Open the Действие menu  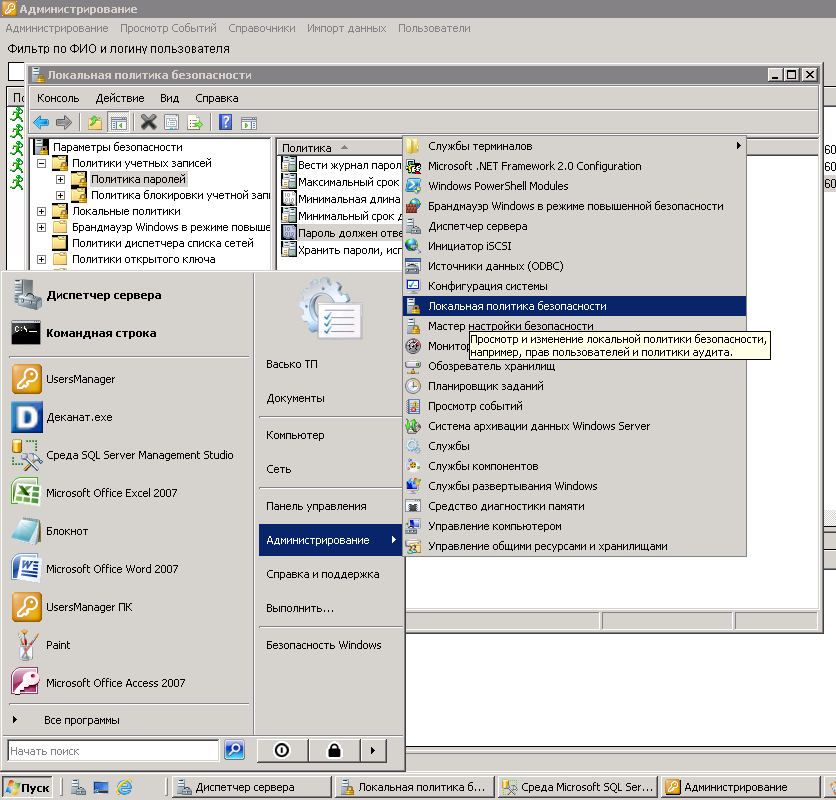pos(120,98)
